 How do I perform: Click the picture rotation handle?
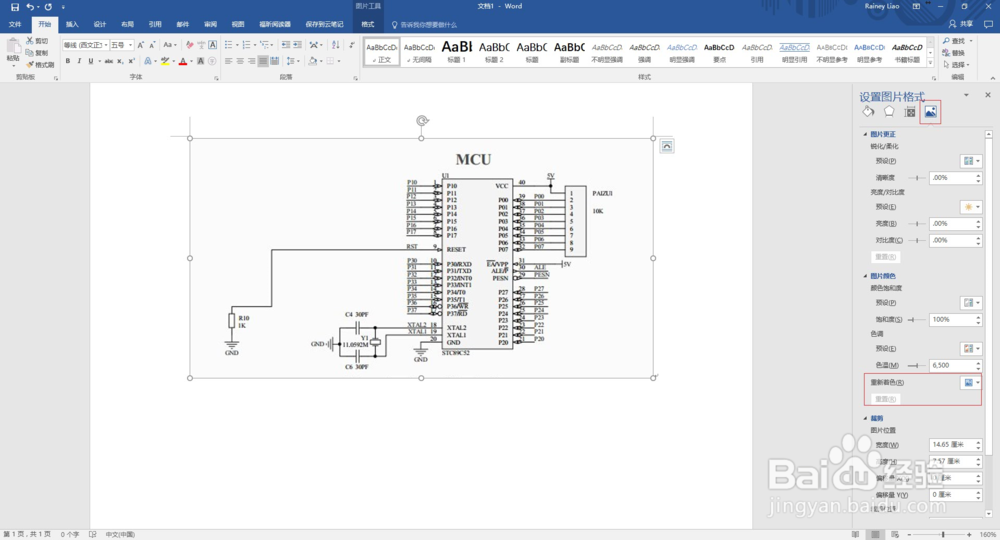pos(422,120)
